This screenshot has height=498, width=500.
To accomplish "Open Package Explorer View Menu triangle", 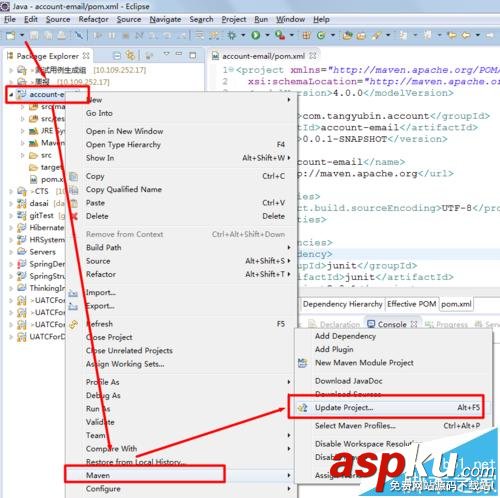I will pyautogui.click(x=166, y=54).
